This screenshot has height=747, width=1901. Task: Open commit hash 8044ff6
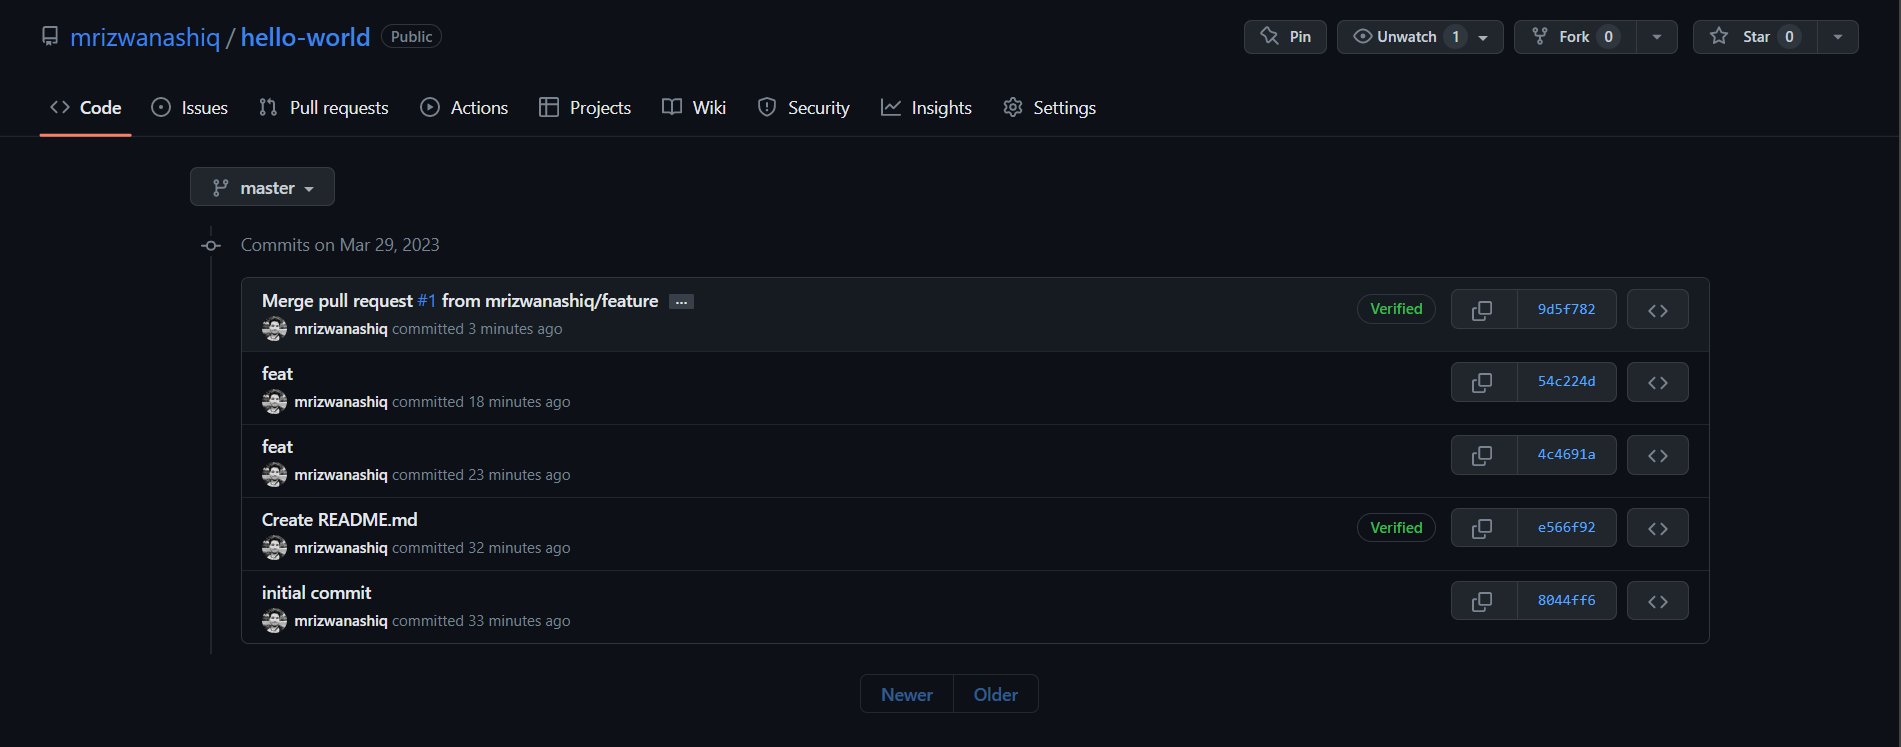1567,601
